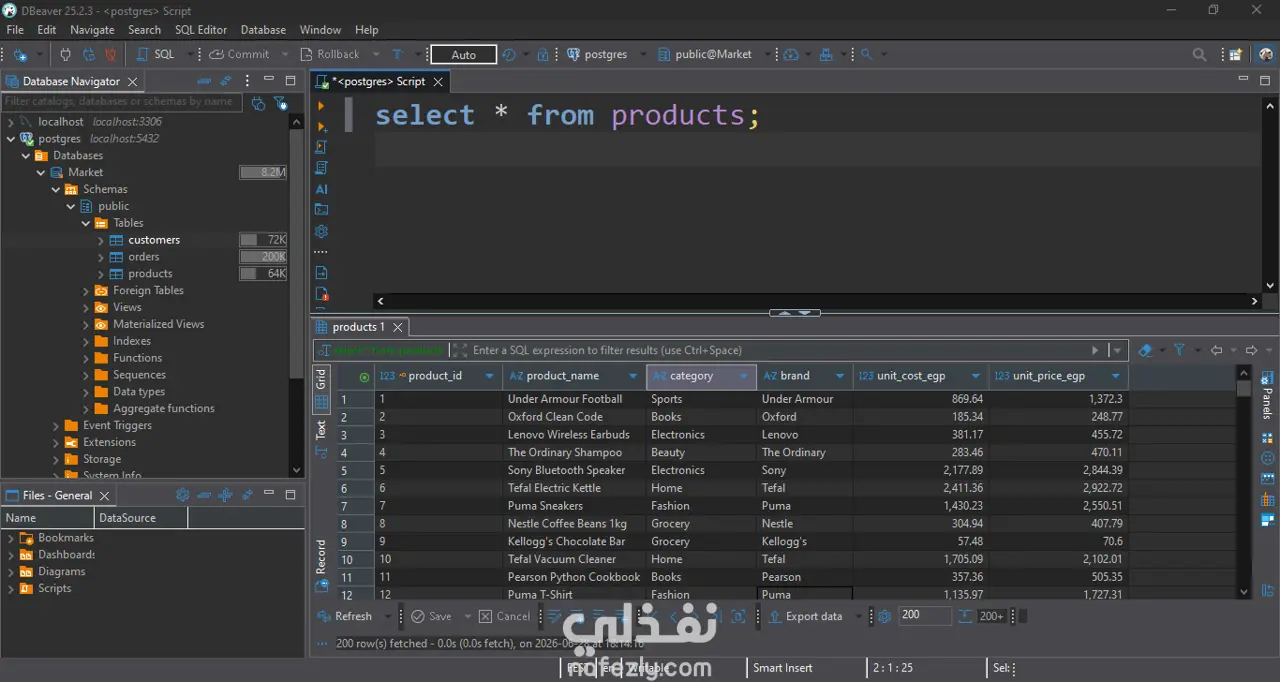Expand the customers table node
Screen dimensions: 1280x682
[101, 240]
